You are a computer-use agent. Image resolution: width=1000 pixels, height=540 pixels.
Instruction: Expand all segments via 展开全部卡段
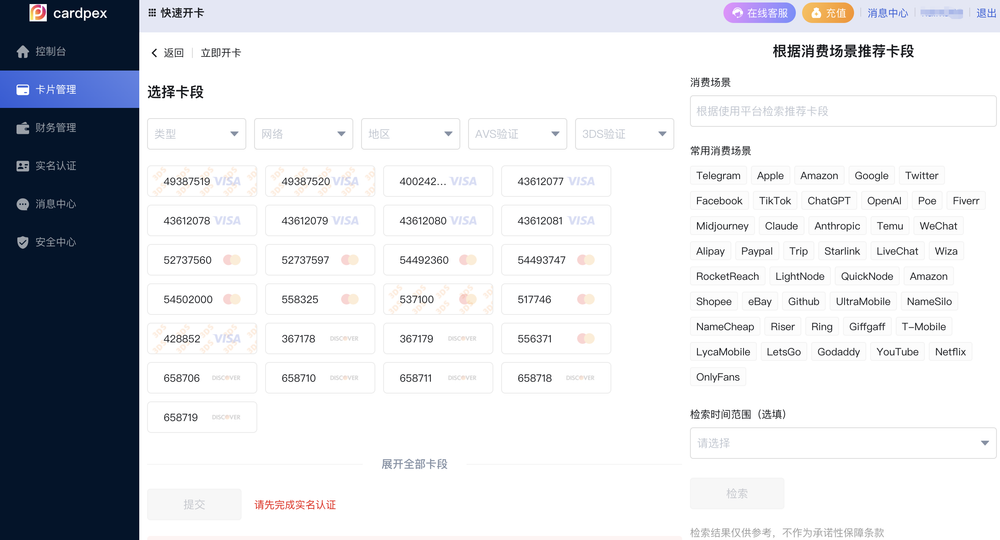click(414, 465)
